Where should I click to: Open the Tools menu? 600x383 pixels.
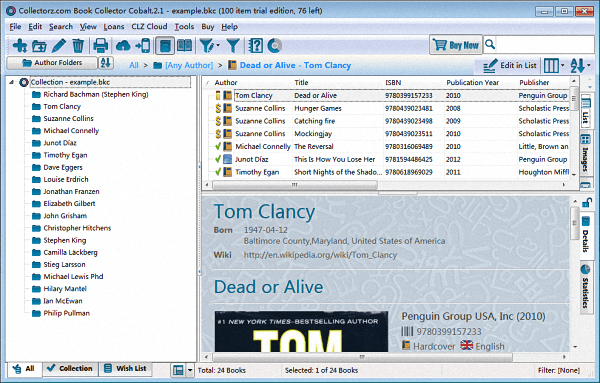pos(184,26)
